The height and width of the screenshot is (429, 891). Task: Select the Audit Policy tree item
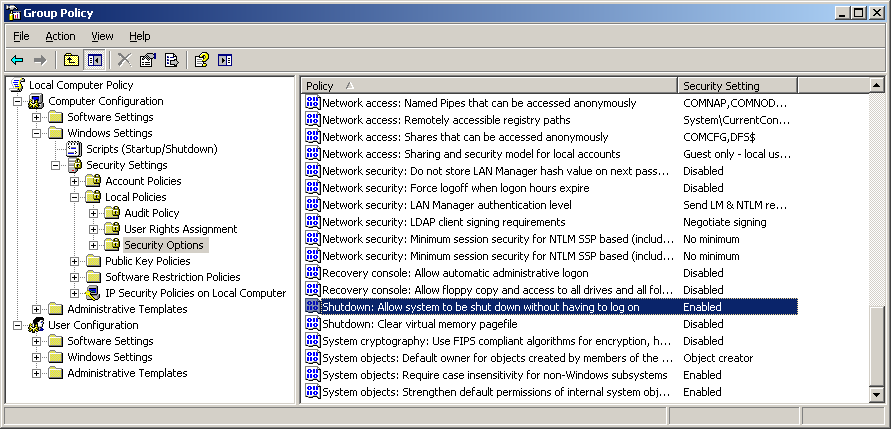151,213
